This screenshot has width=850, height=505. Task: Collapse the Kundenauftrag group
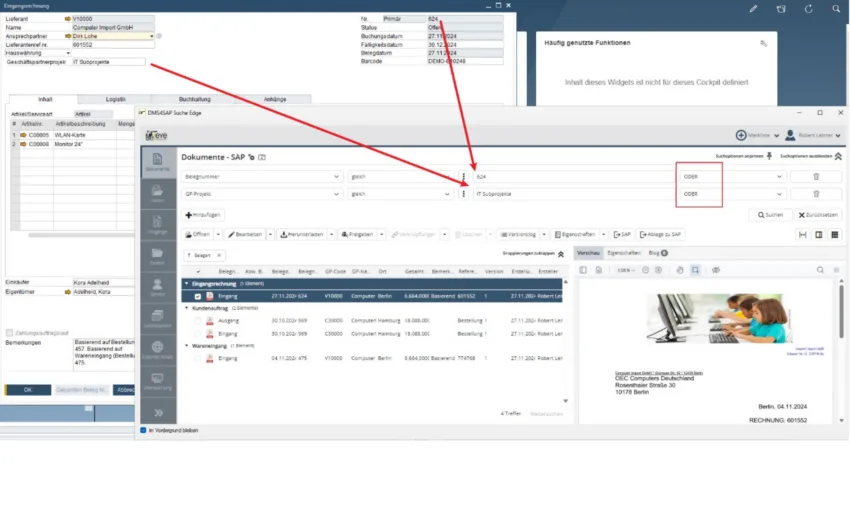coord(187,308)
